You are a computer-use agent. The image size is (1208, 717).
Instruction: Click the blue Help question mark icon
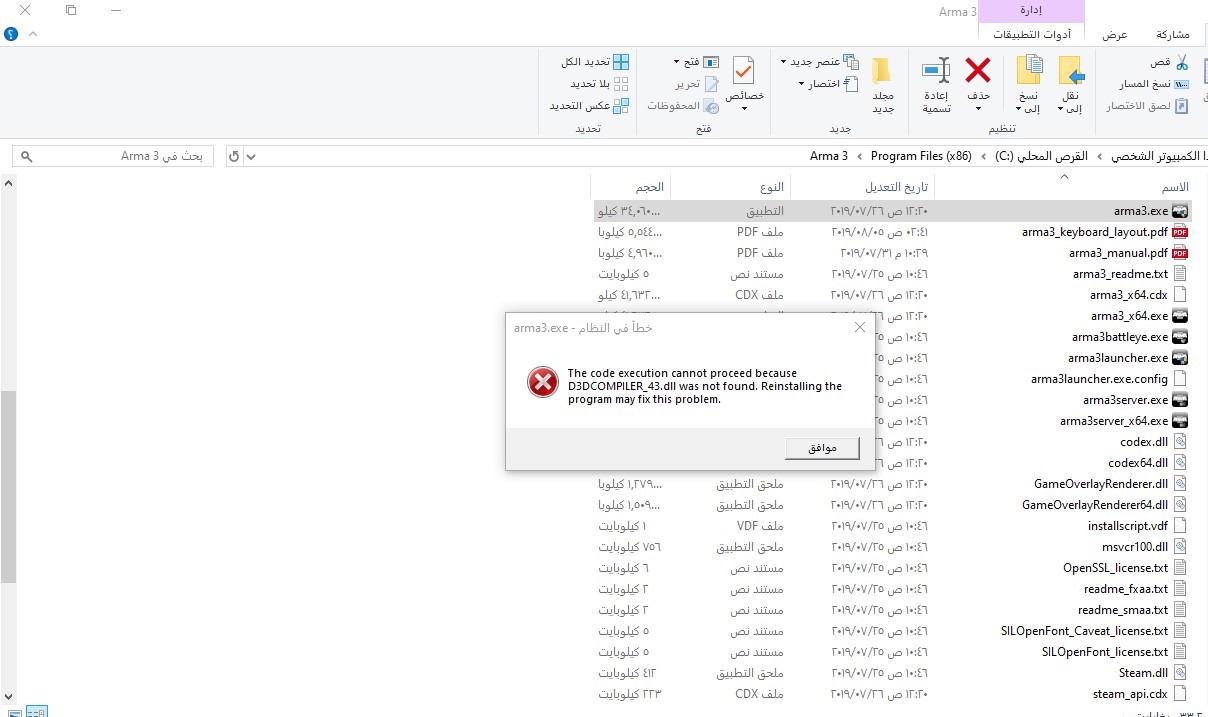[x=11, y=34]
